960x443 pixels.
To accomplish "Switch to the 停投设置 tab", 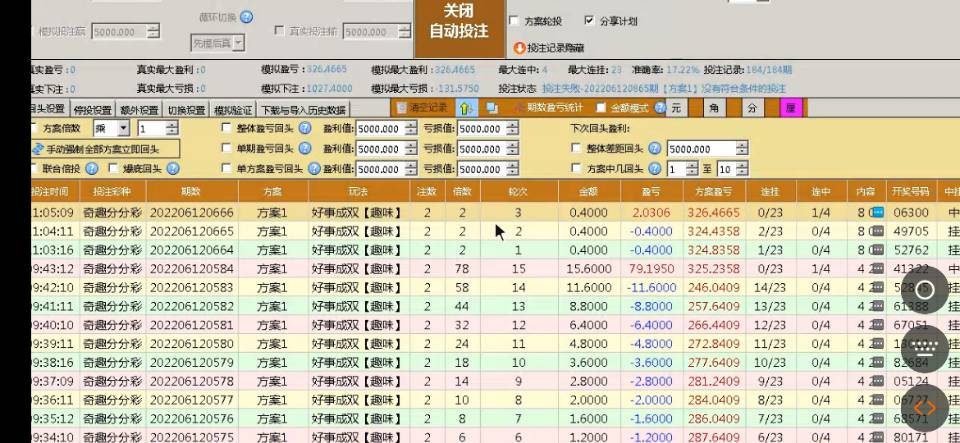I will click(93, 109).
